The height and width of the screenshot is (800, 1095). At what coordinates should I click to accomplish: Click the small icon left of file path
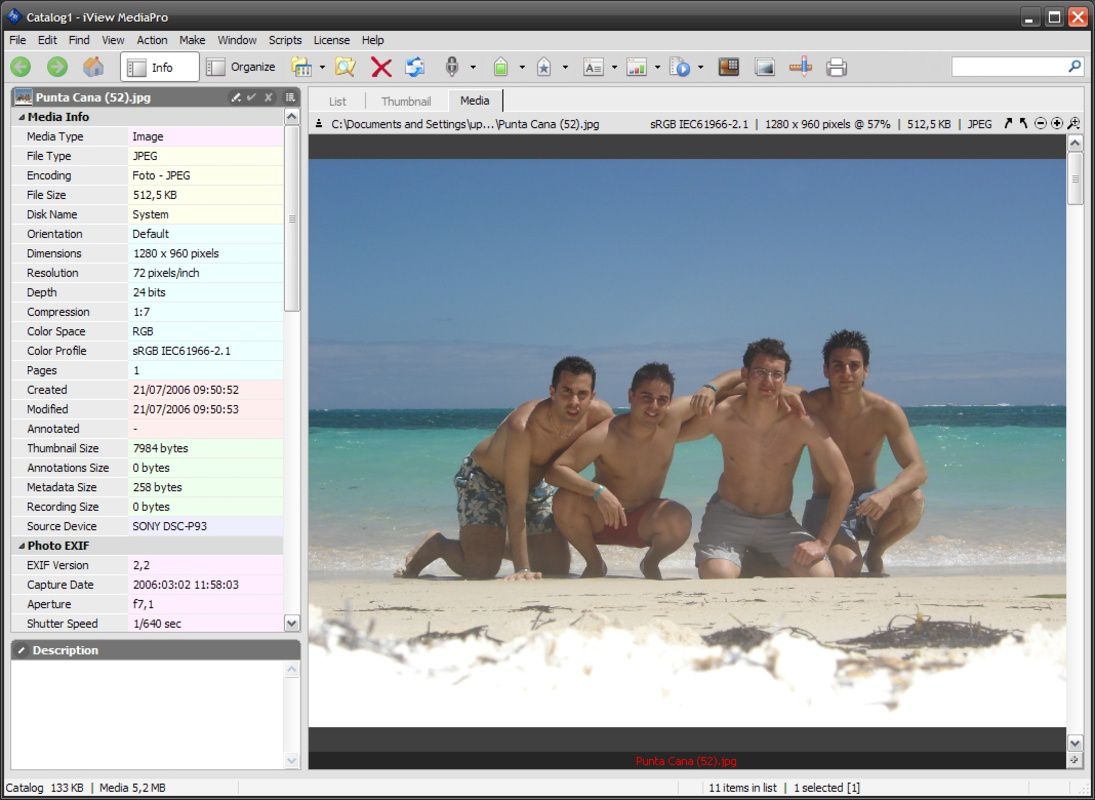[x=318, y=124]
